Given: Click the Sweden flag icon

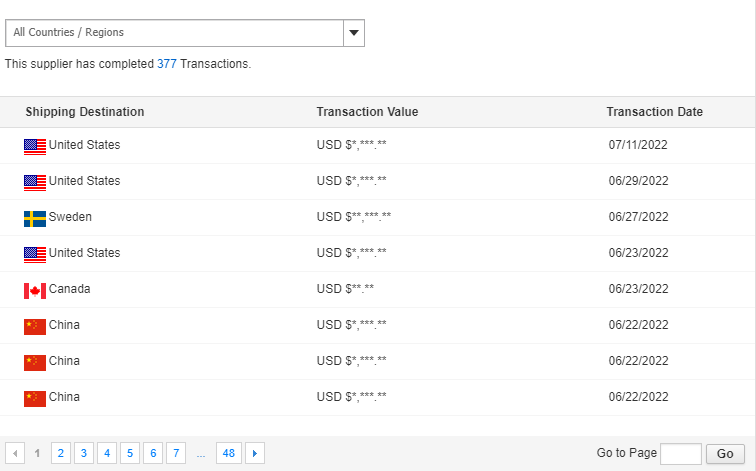Looking at the screenshot, I should (35, 218).
